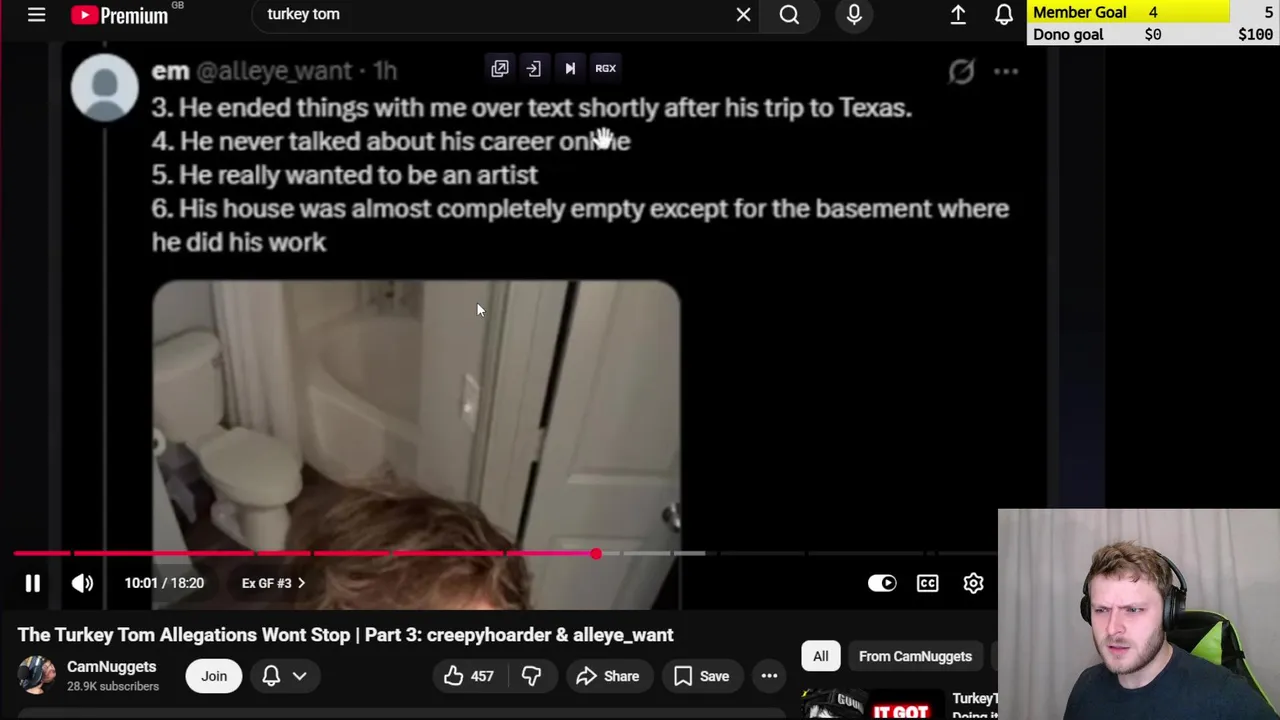Screen dimensions: 1280x720
Task: Open the tweet's three-dot more menu
Action: (1005, 71)
